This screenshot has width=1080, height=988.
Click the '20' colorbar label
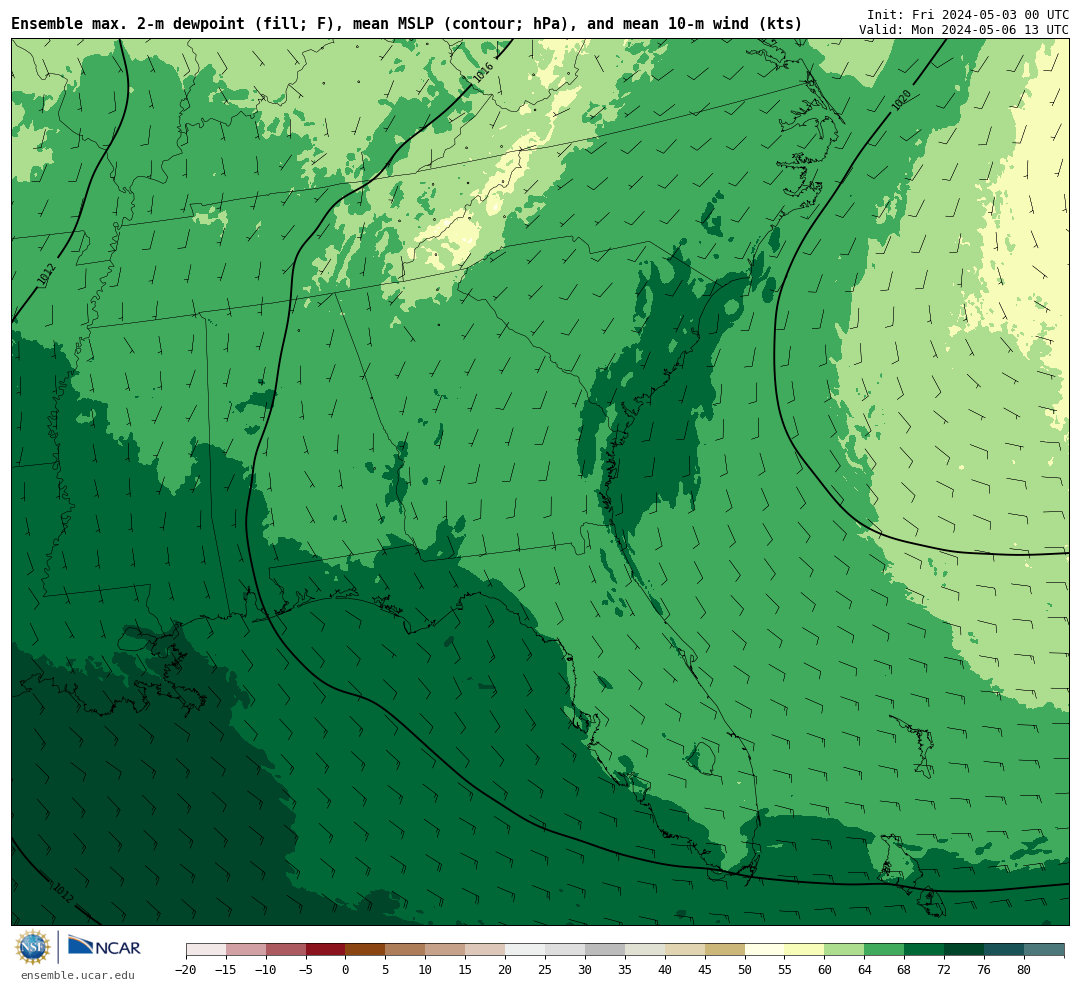(x=505, y=970)
